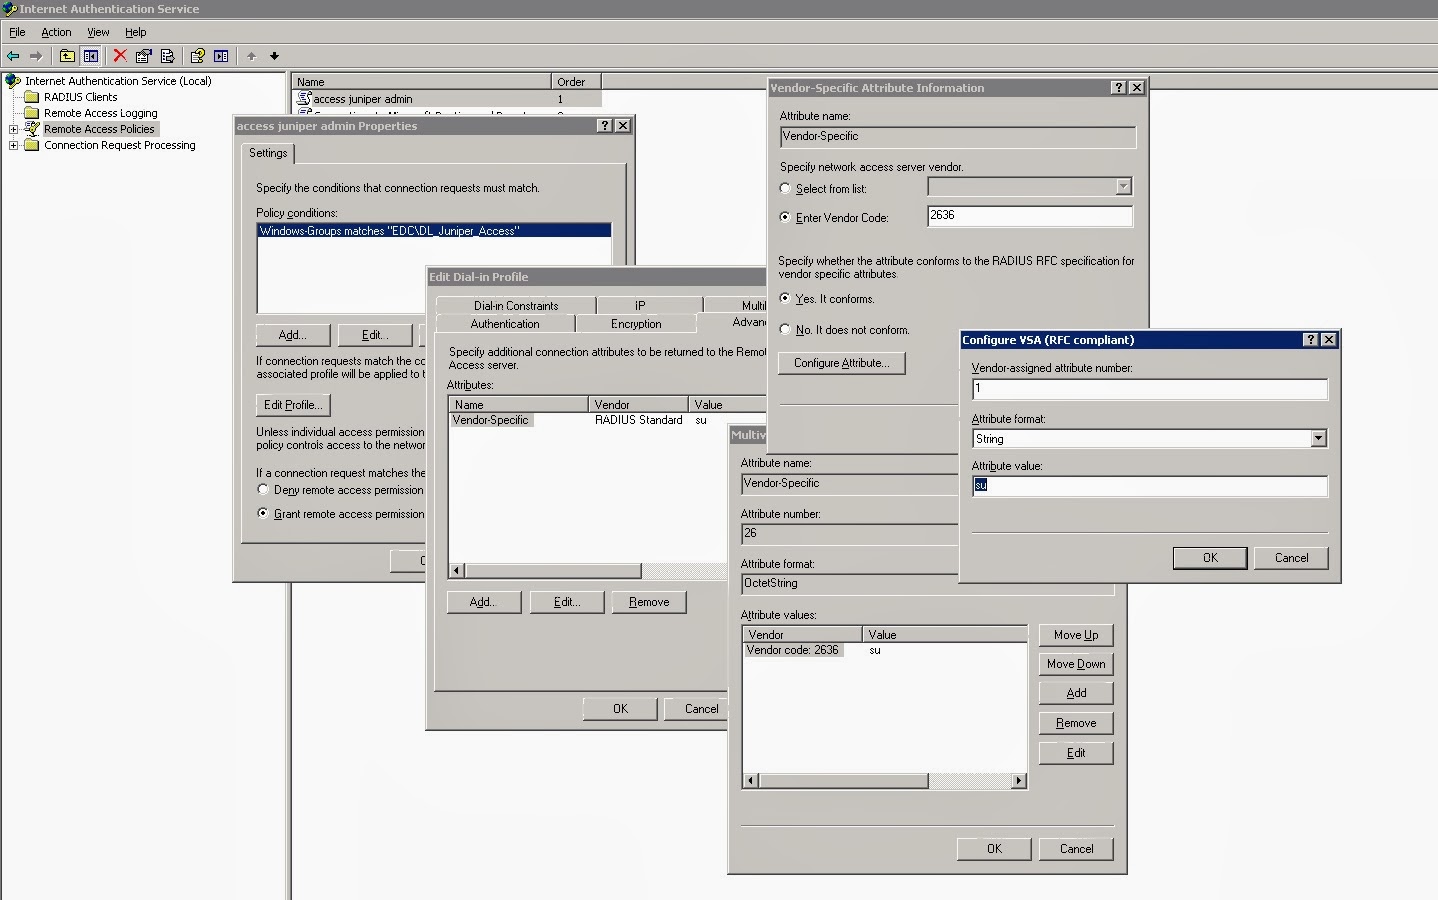The width and height of the screenshot is (1438, 900).
Task: Click the Export List toolbar icon
Action: click(x=168, y=56)
